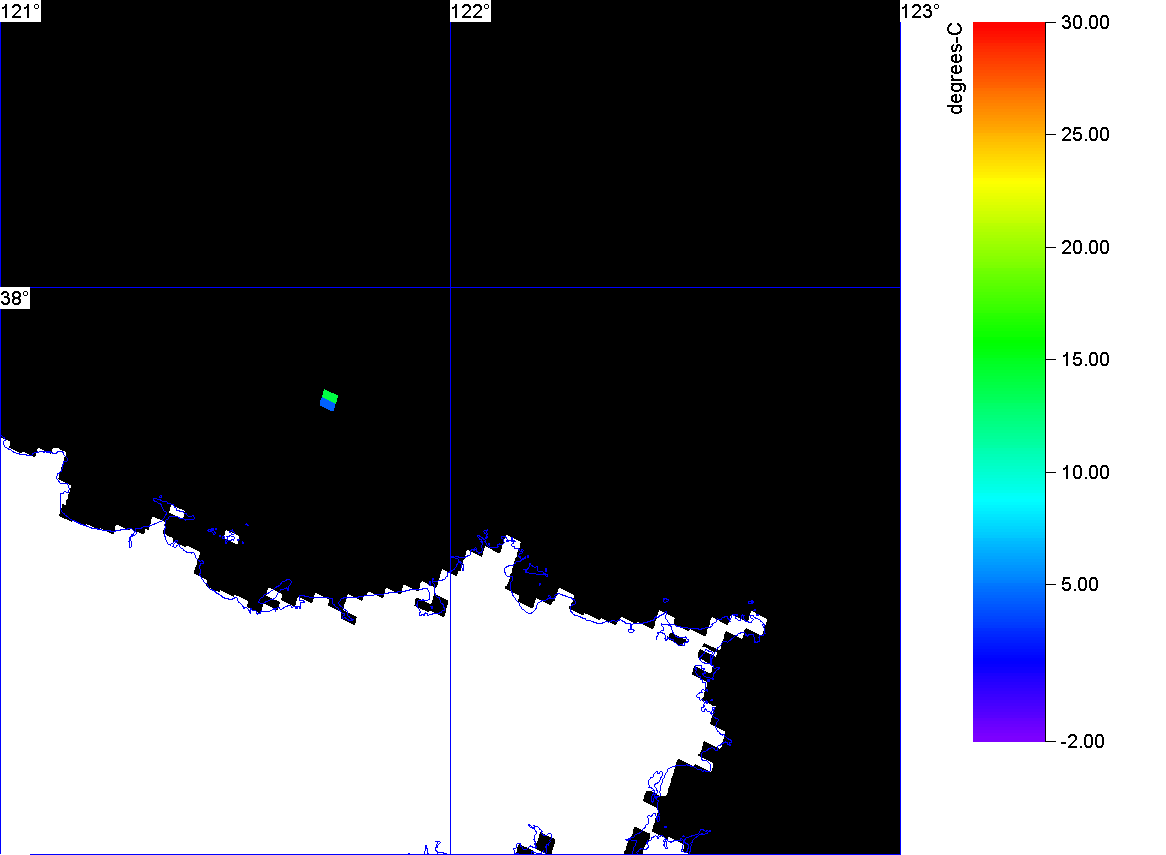Image resolution: width=1166 pixels, height=855 pixels.
Task: Click the 121° longitude label
Action: coord(20,11)
